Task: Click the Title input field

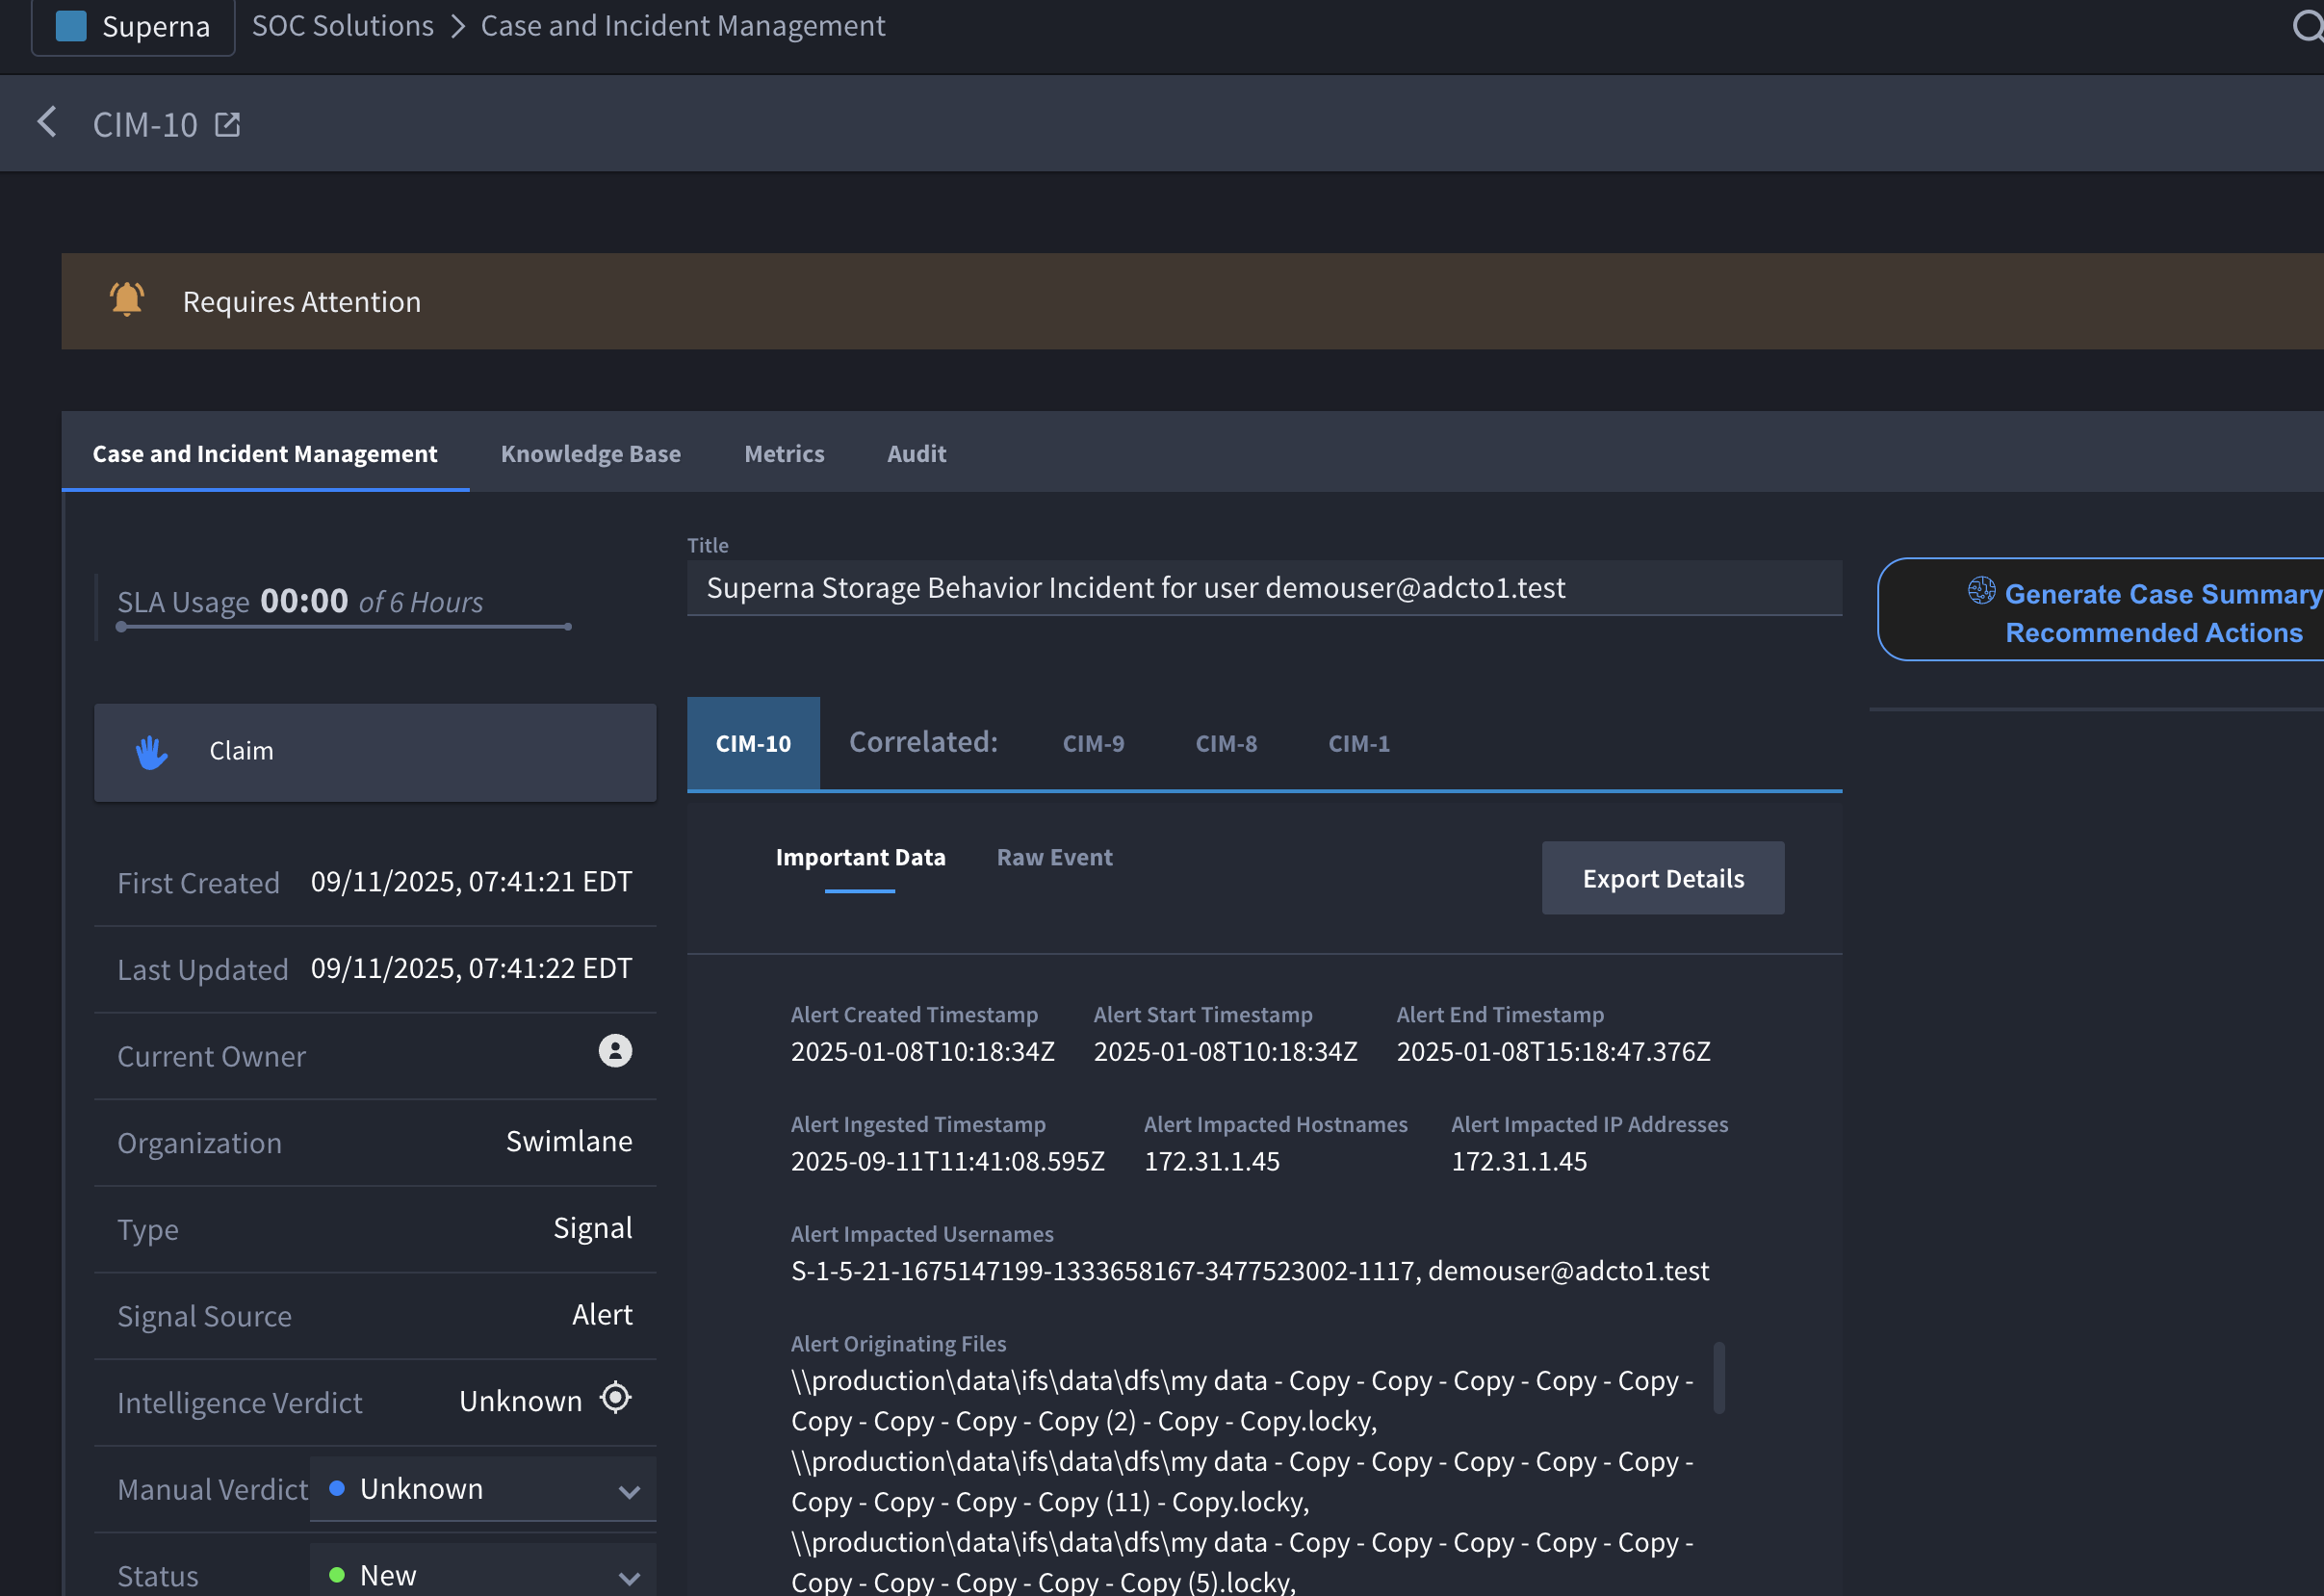Action: pos(1264,588)
